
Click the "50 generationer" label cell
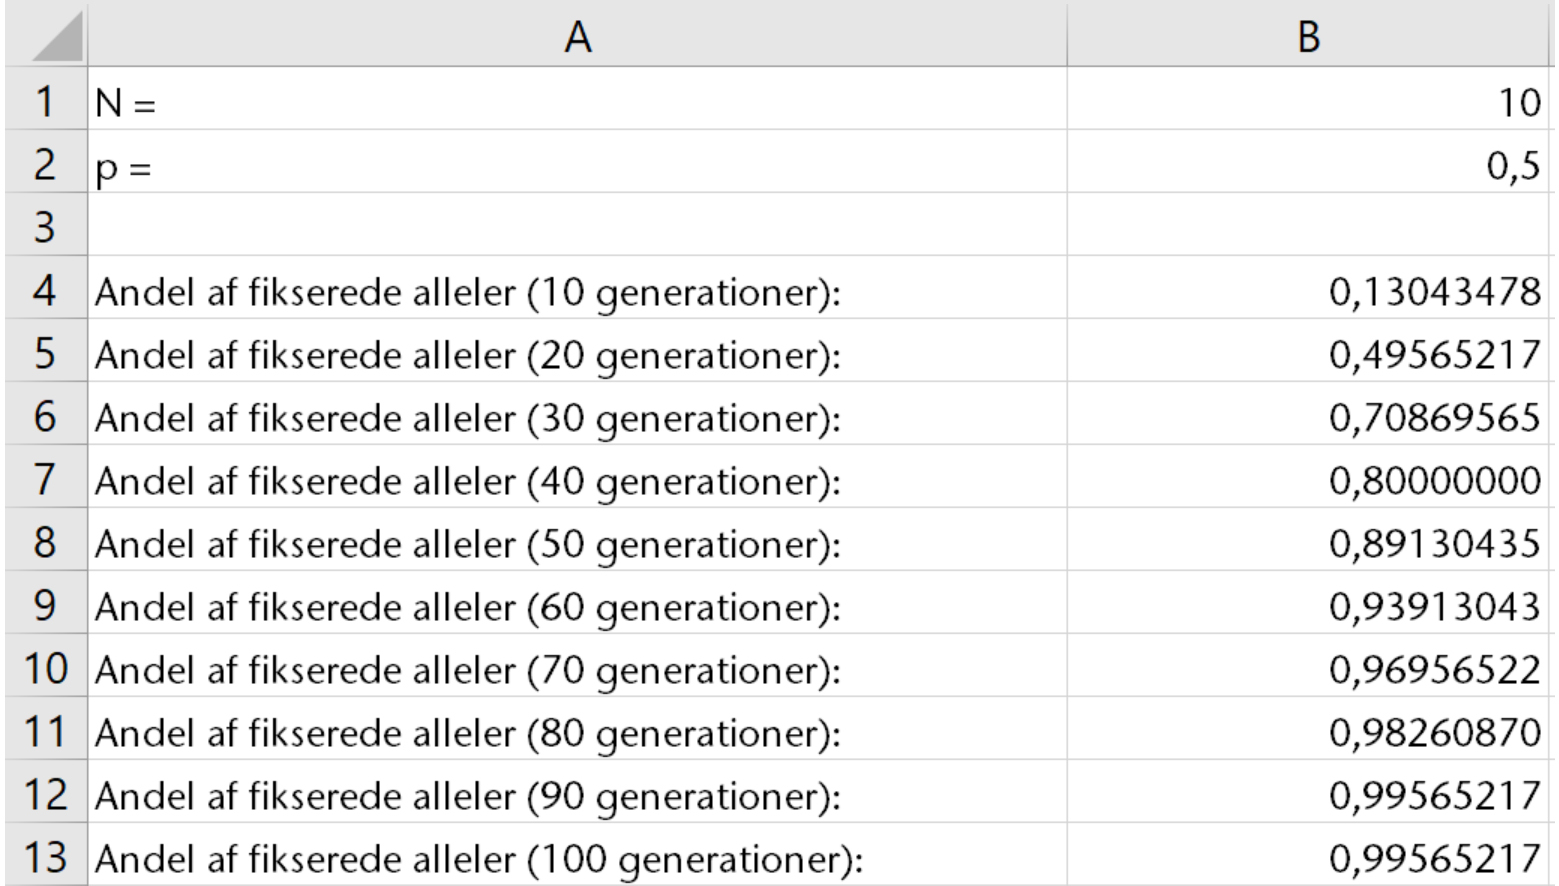577,543
